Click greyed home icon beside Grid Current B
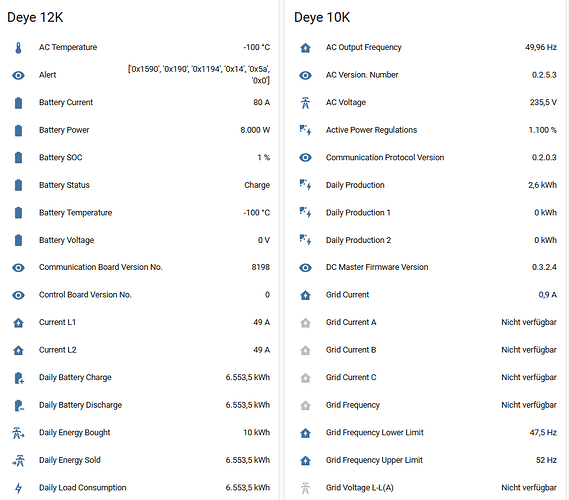Screen dimensions: 569x500 pos(306,350)
